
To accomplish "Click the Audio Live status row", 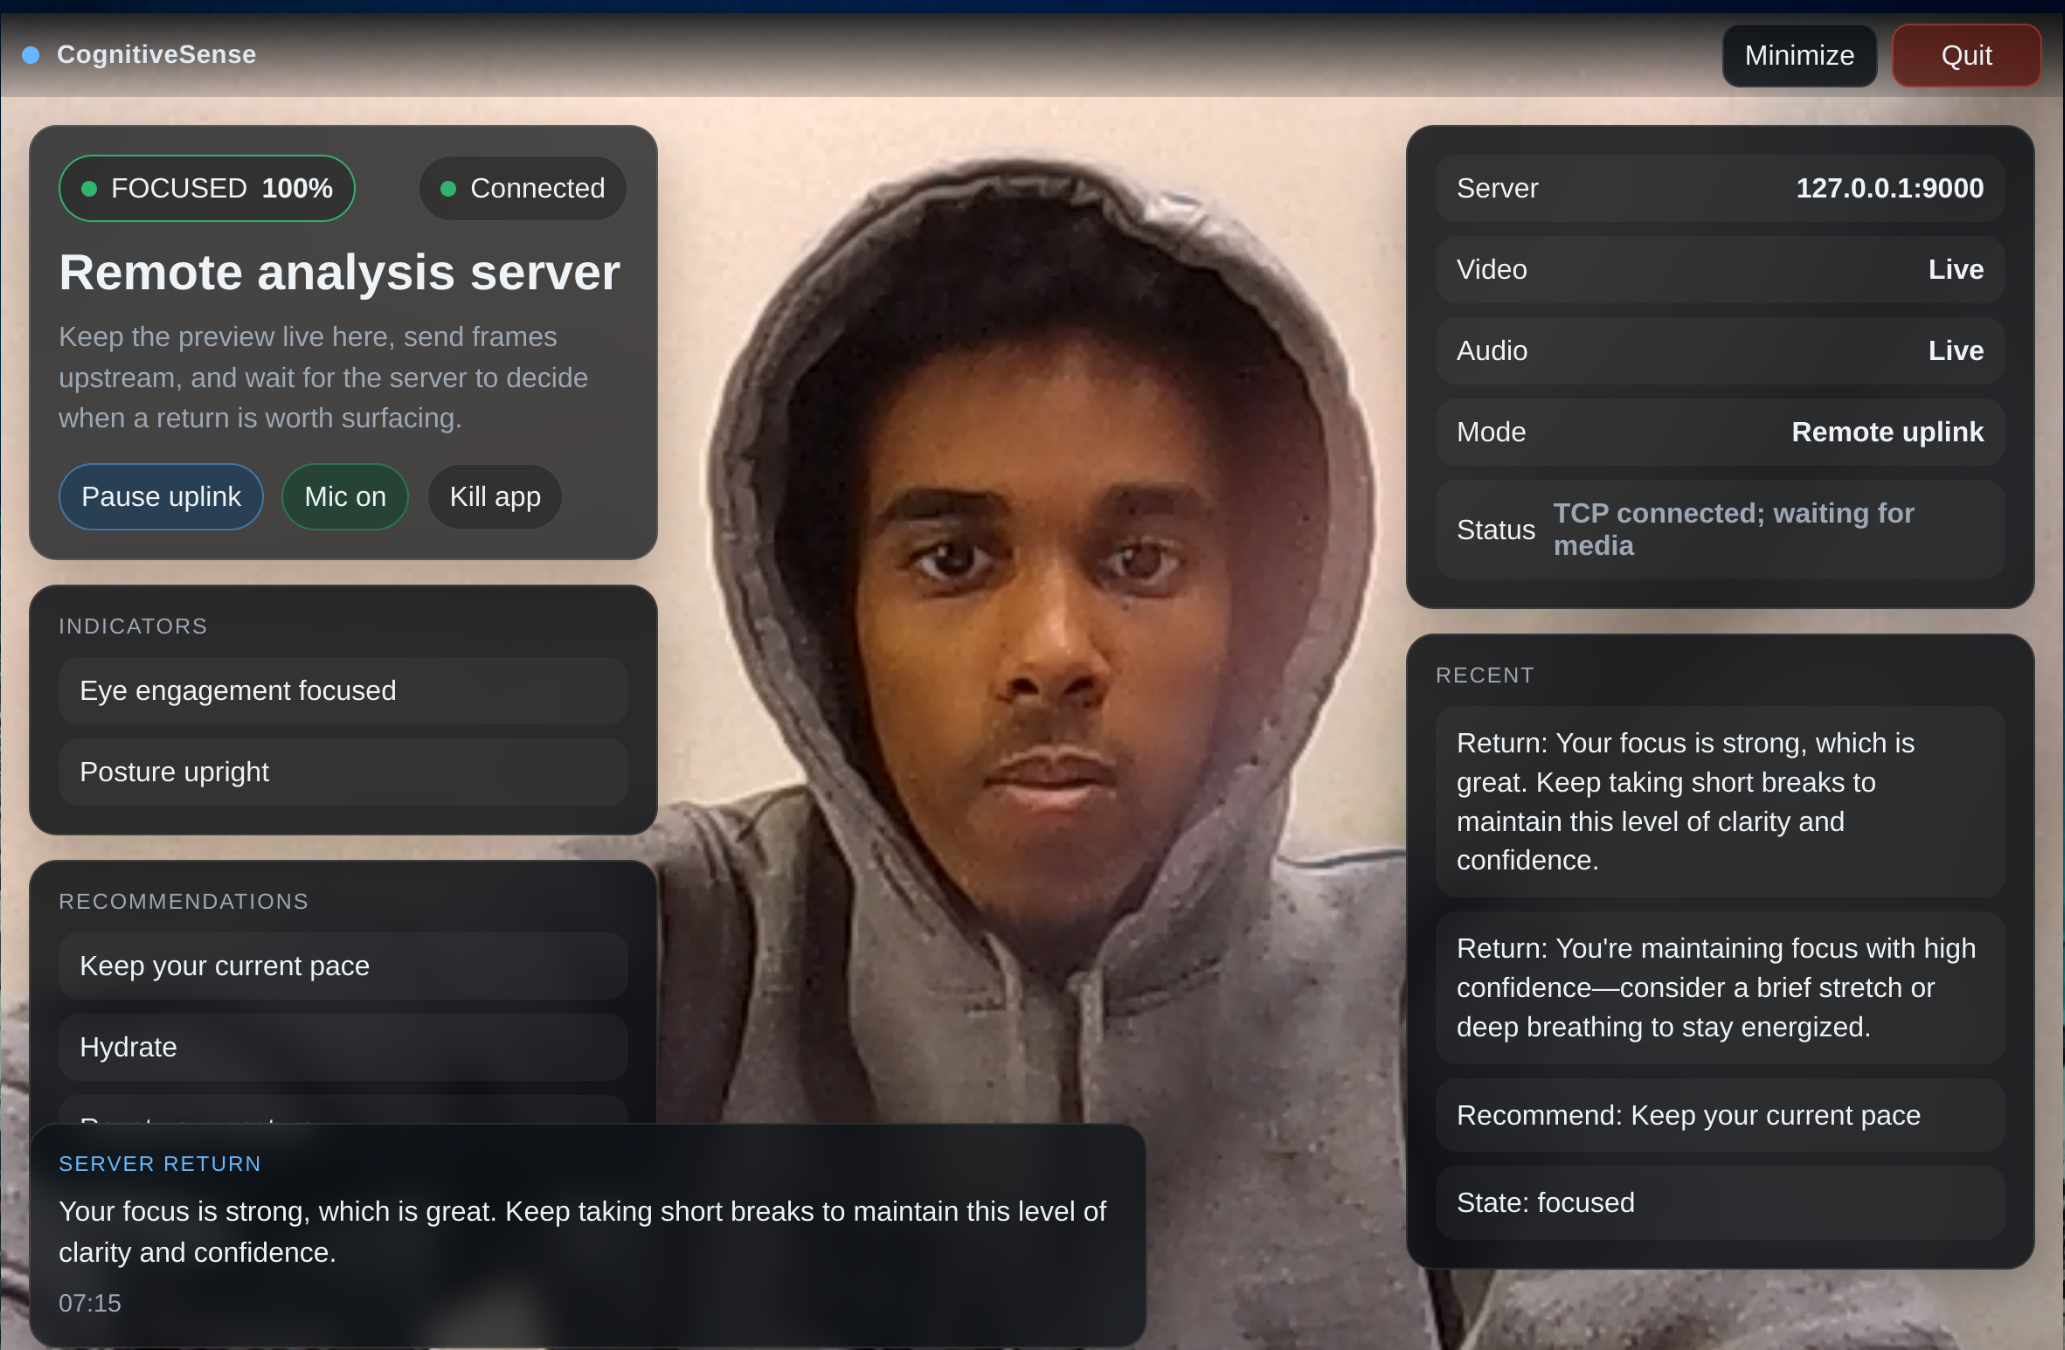I will coord(1719,351).
